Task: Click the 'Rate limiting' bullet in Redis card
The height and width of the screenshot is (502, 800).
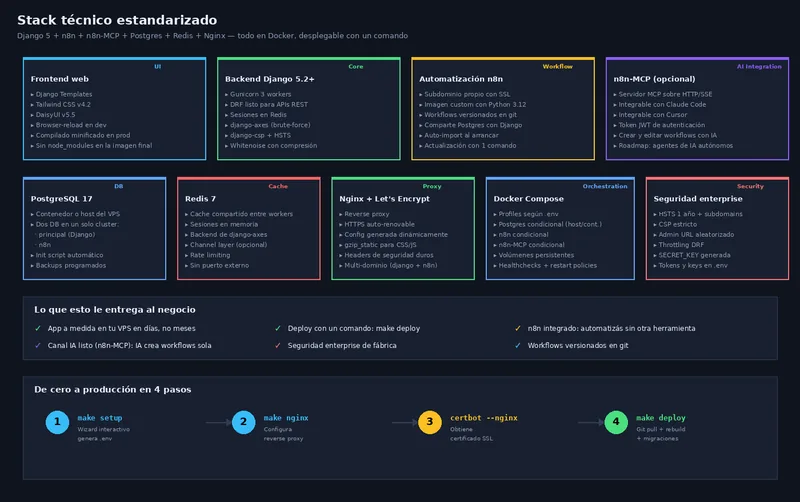Action: [x=208, y=255]
